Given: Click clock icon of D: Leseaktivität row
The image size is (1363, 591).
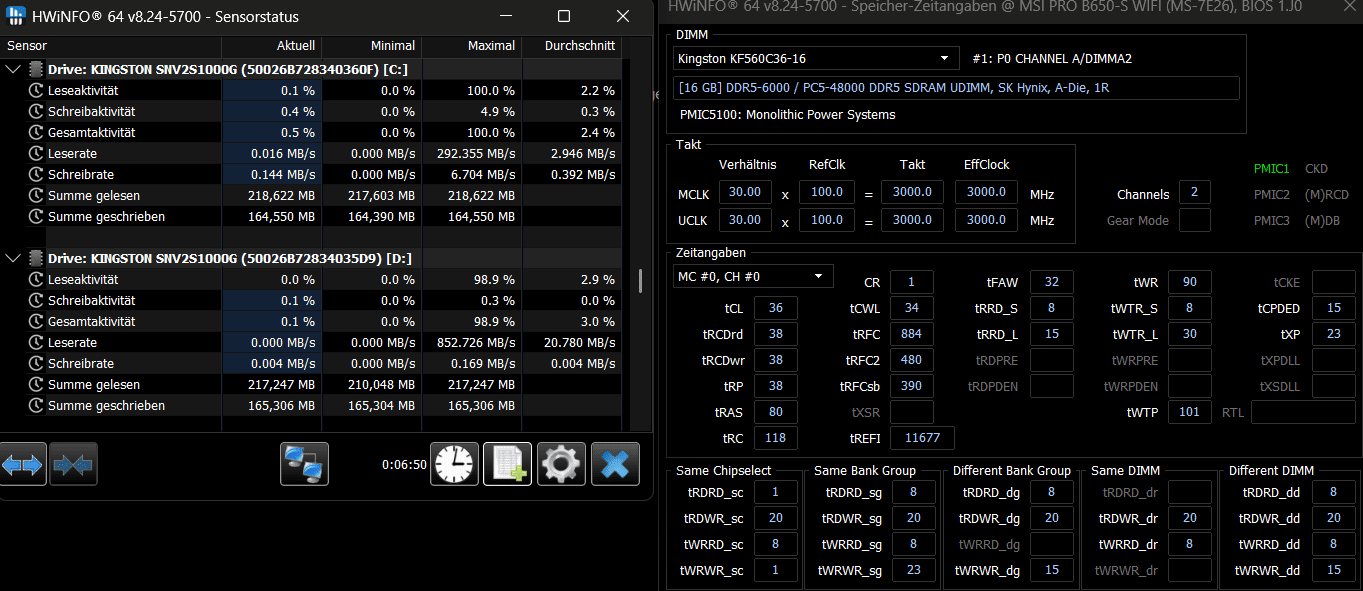Looking at the screenshot, I should click(x=36, y=279).
